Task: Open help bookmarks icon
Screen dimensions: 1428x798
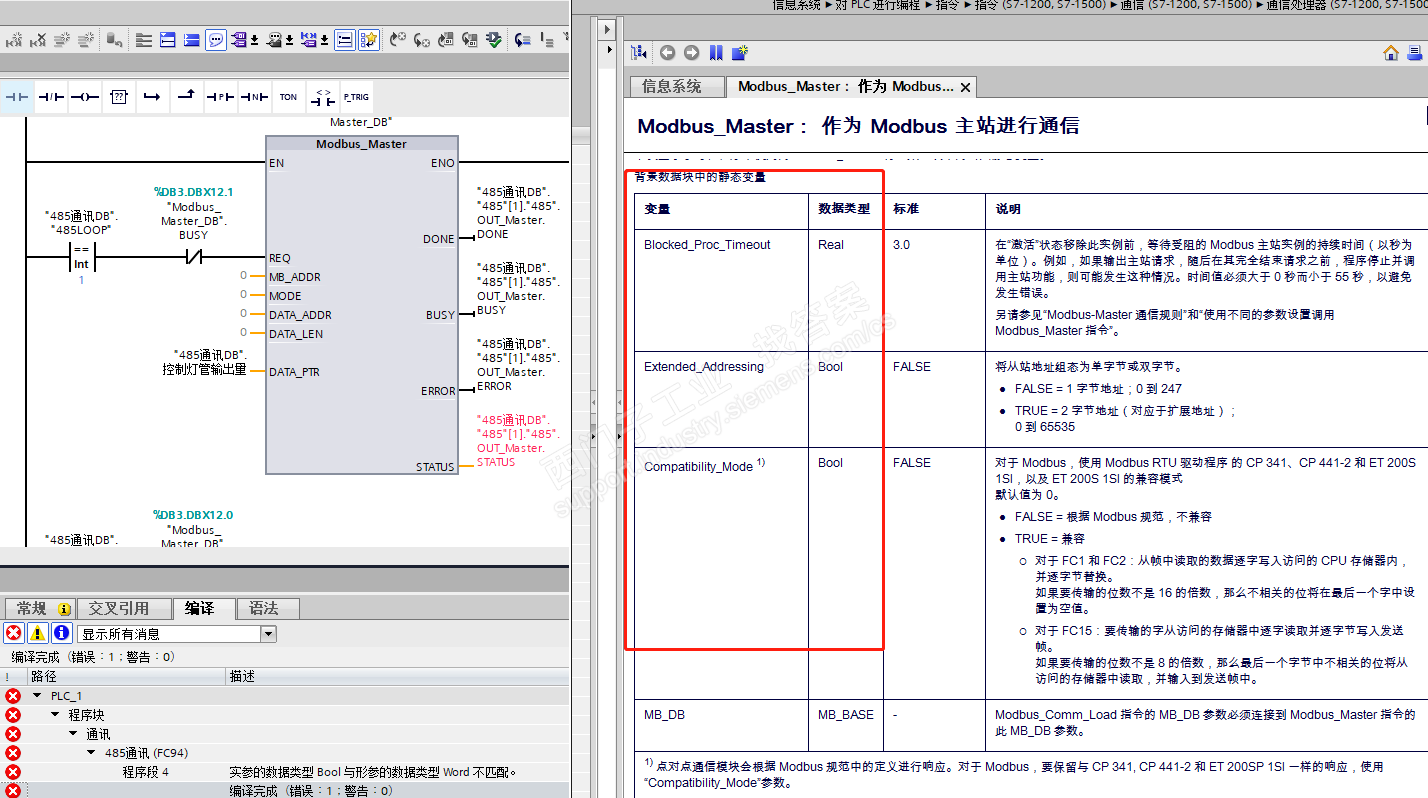Action: point(716,53)
